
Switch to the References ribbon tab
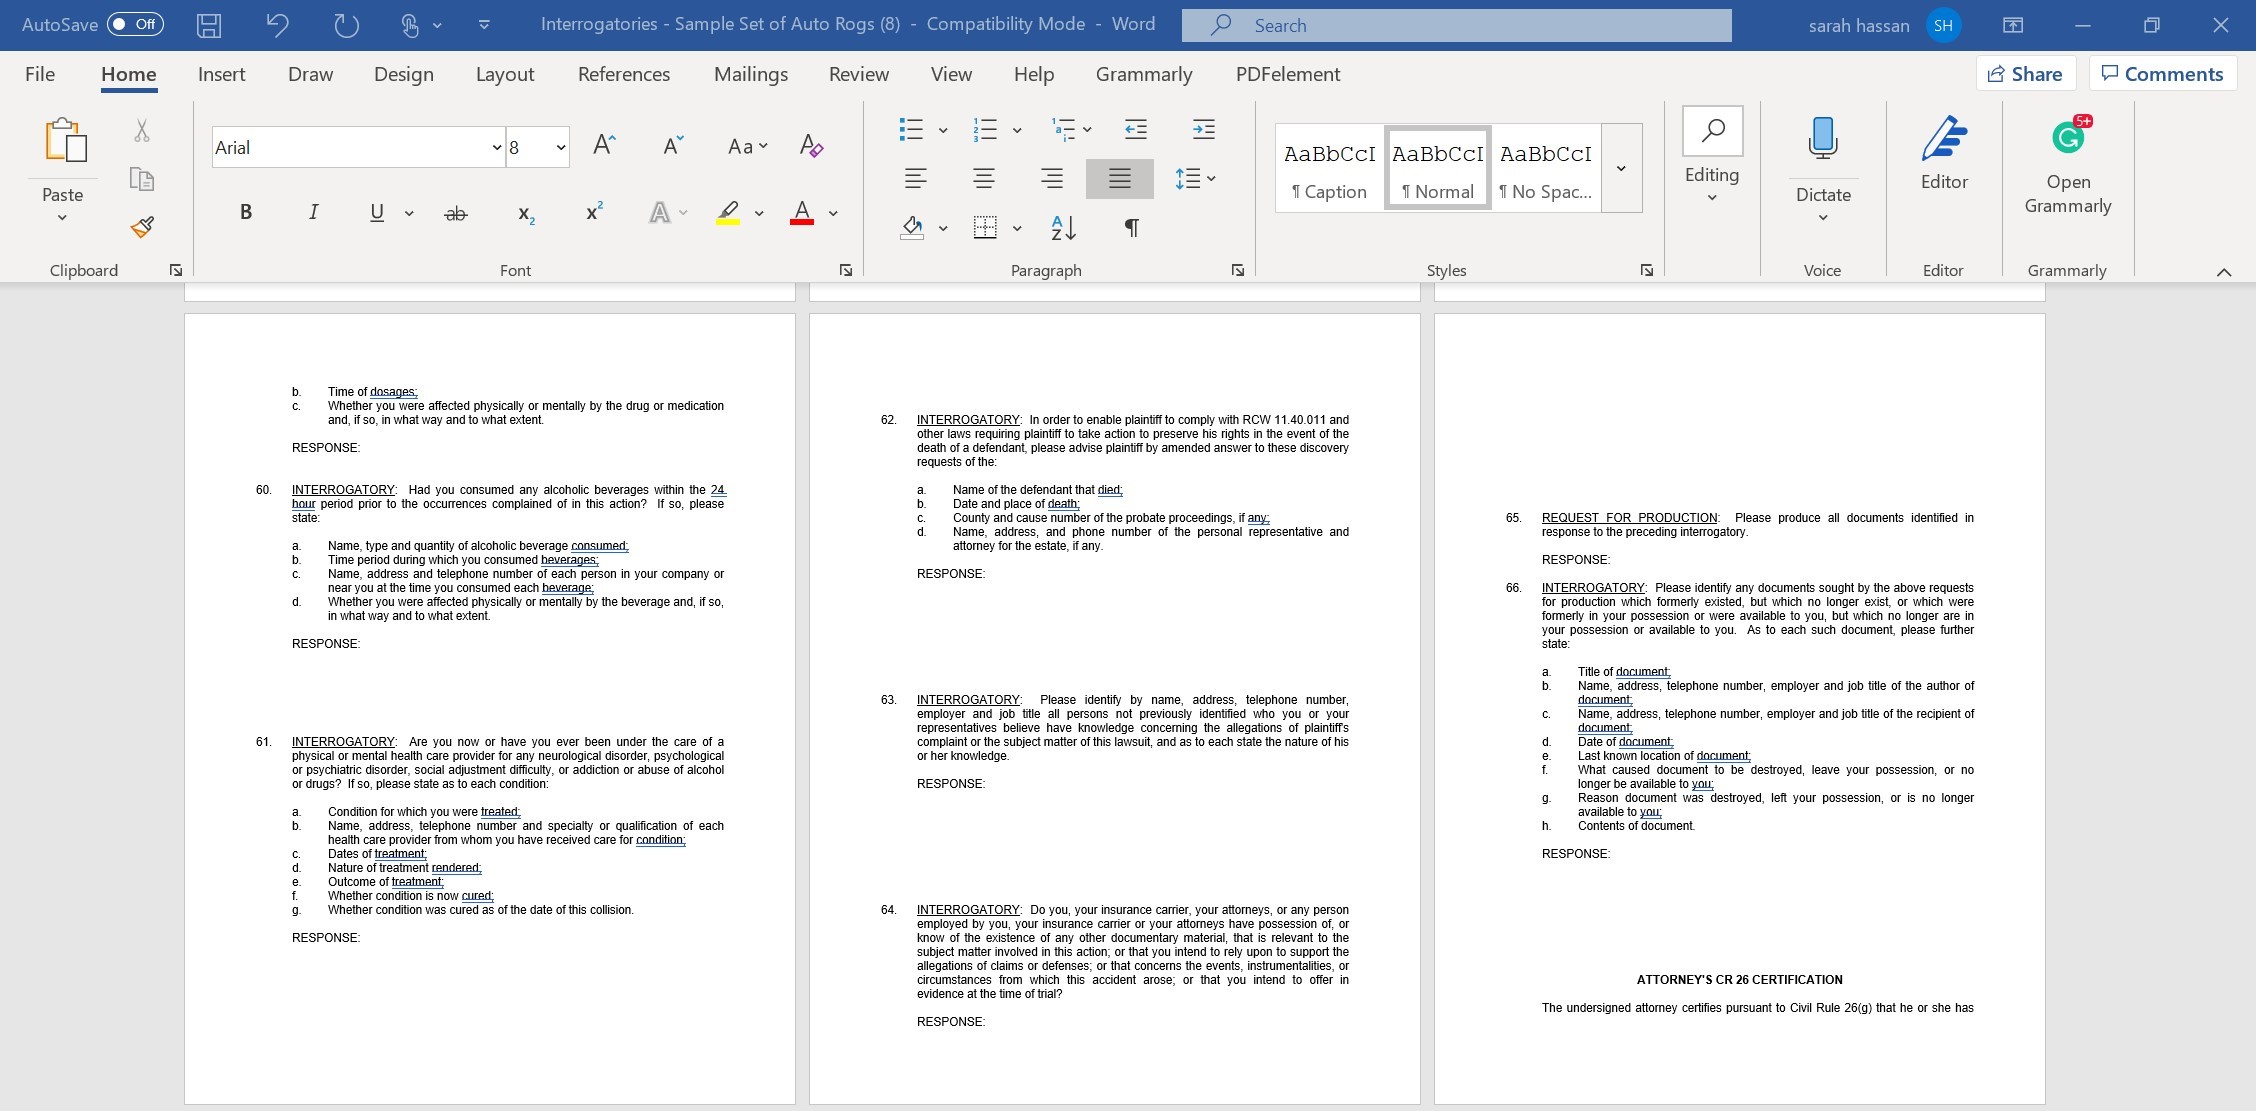coord(623,73)
